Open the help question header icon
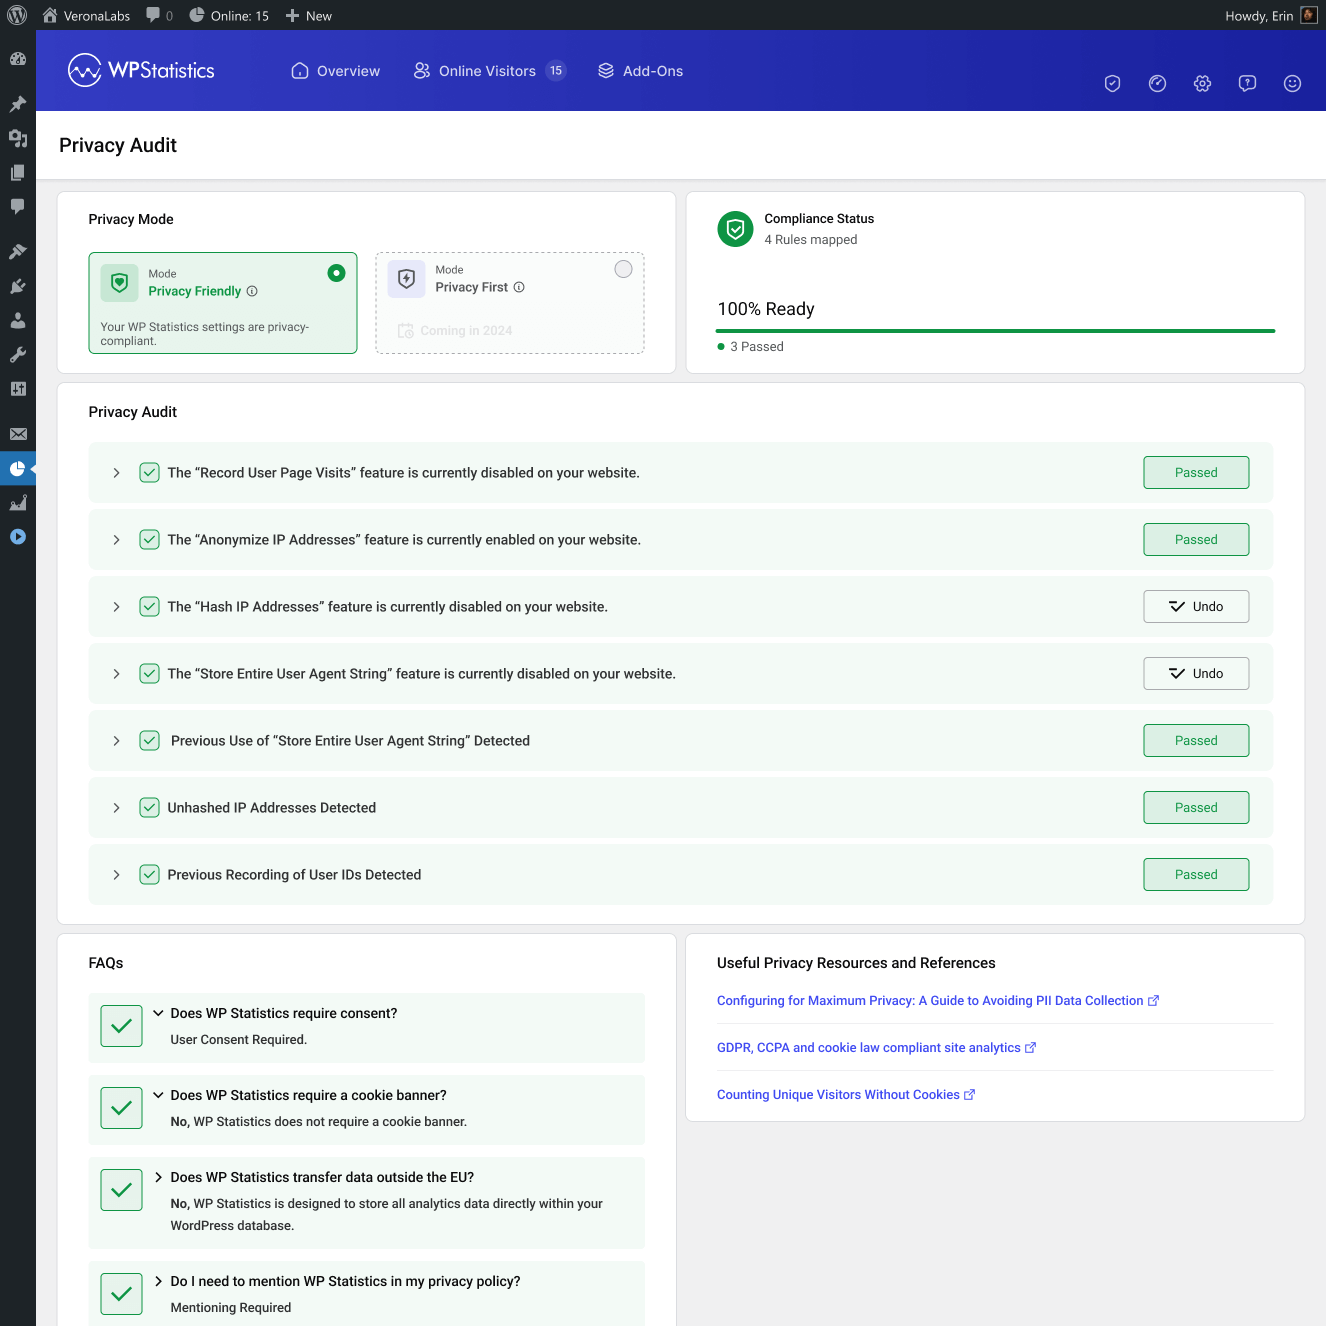The height and width of the screenshot is (1326, 1326). tap(1247, 83)
